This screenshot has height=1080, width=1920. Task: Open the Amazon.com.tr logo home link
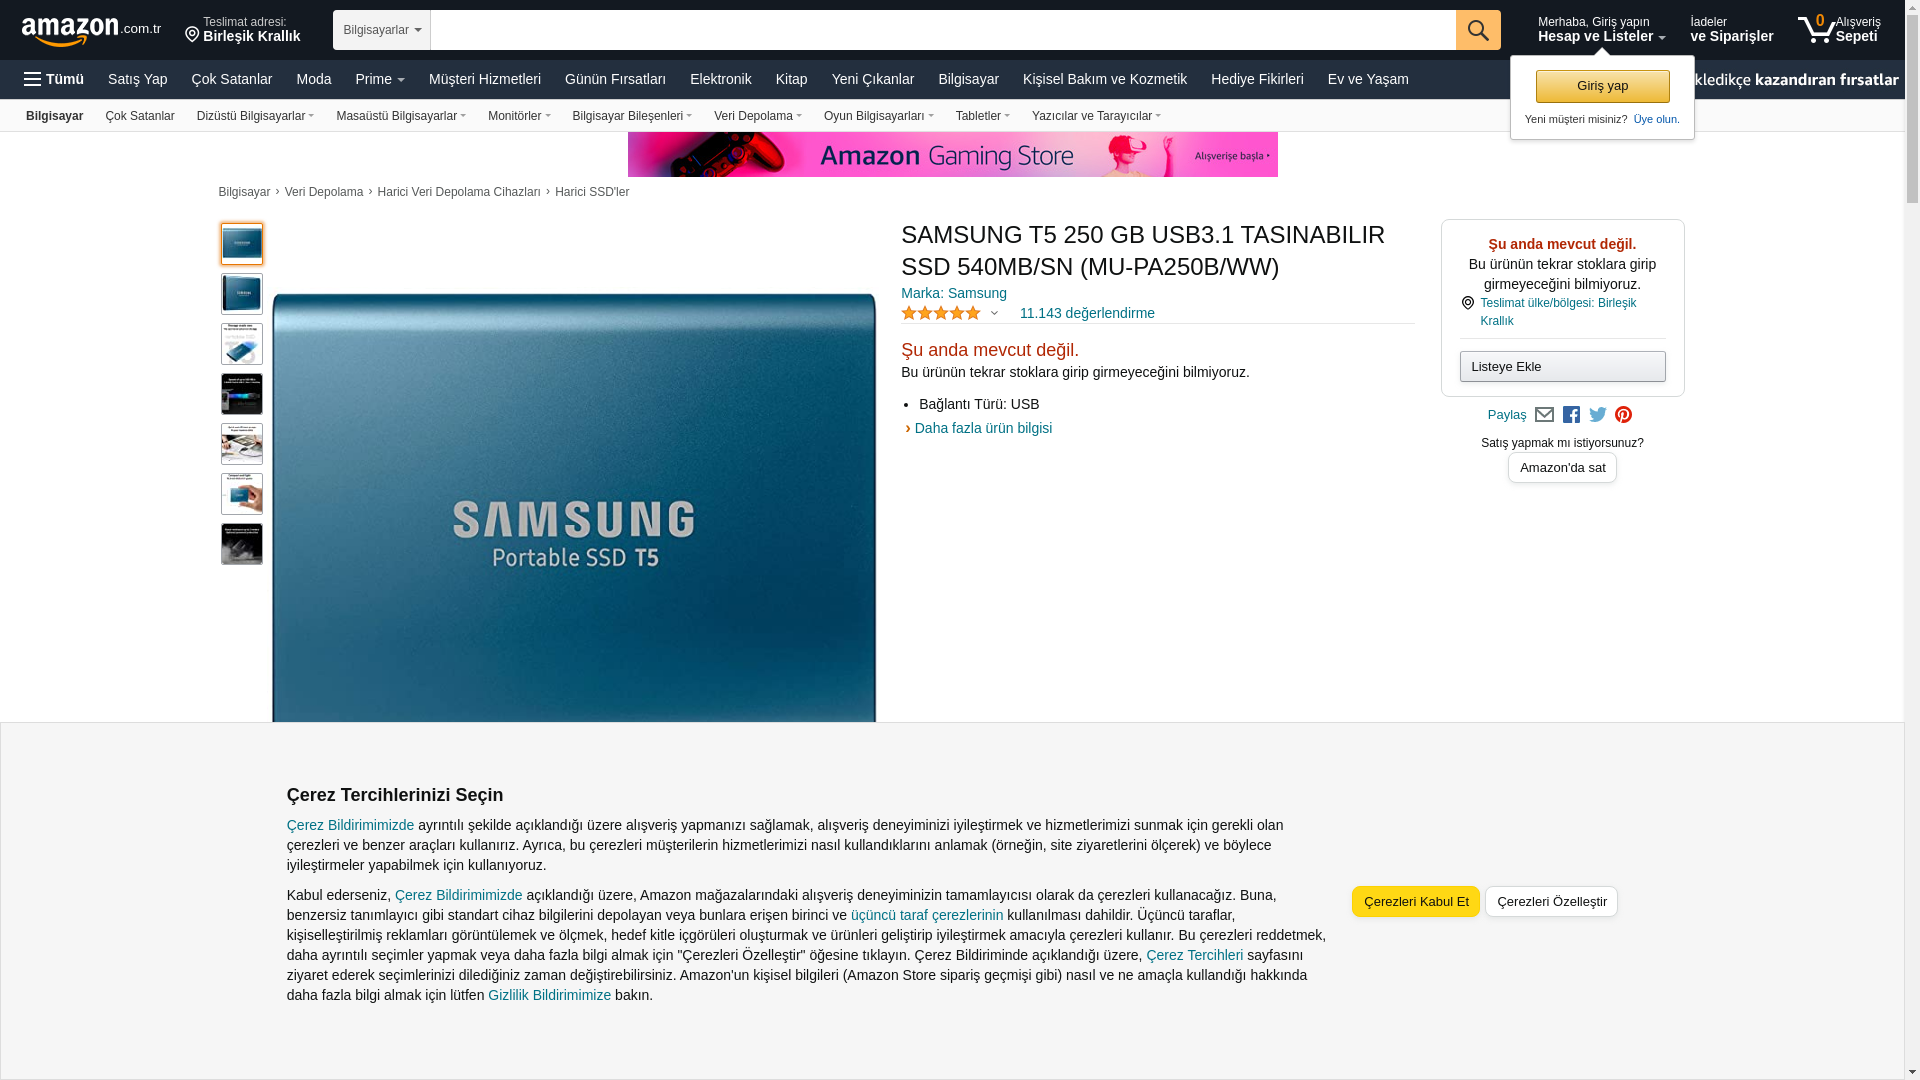click(x=91, y=31)
